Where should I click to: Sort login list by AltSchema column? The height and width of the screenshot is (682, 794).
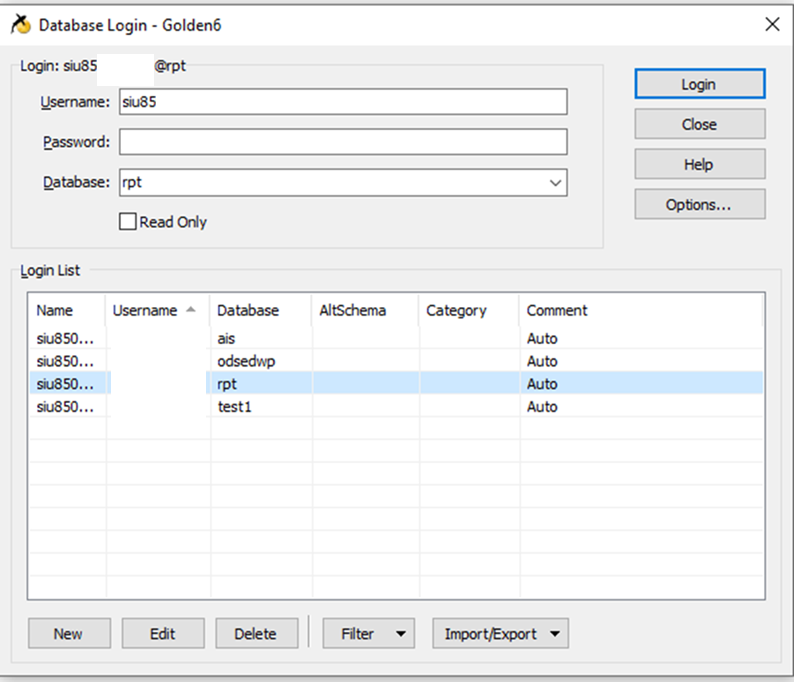pyautogui.click(x=365, y=310)
